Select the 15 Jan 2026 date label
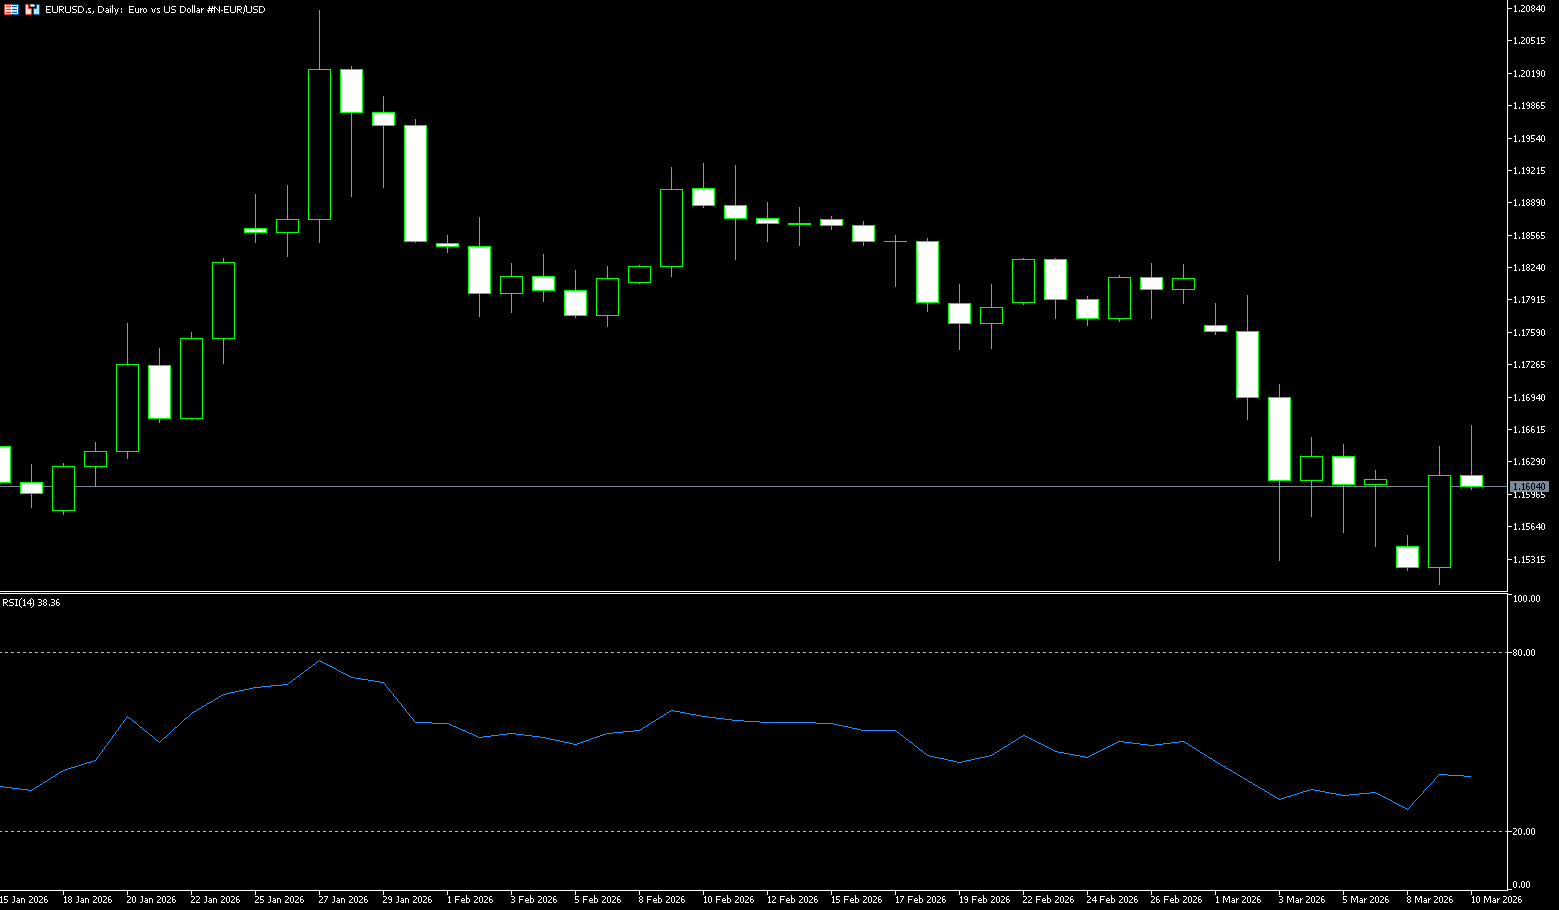The width and height of the screenshot is (1559, 910). 24,900
